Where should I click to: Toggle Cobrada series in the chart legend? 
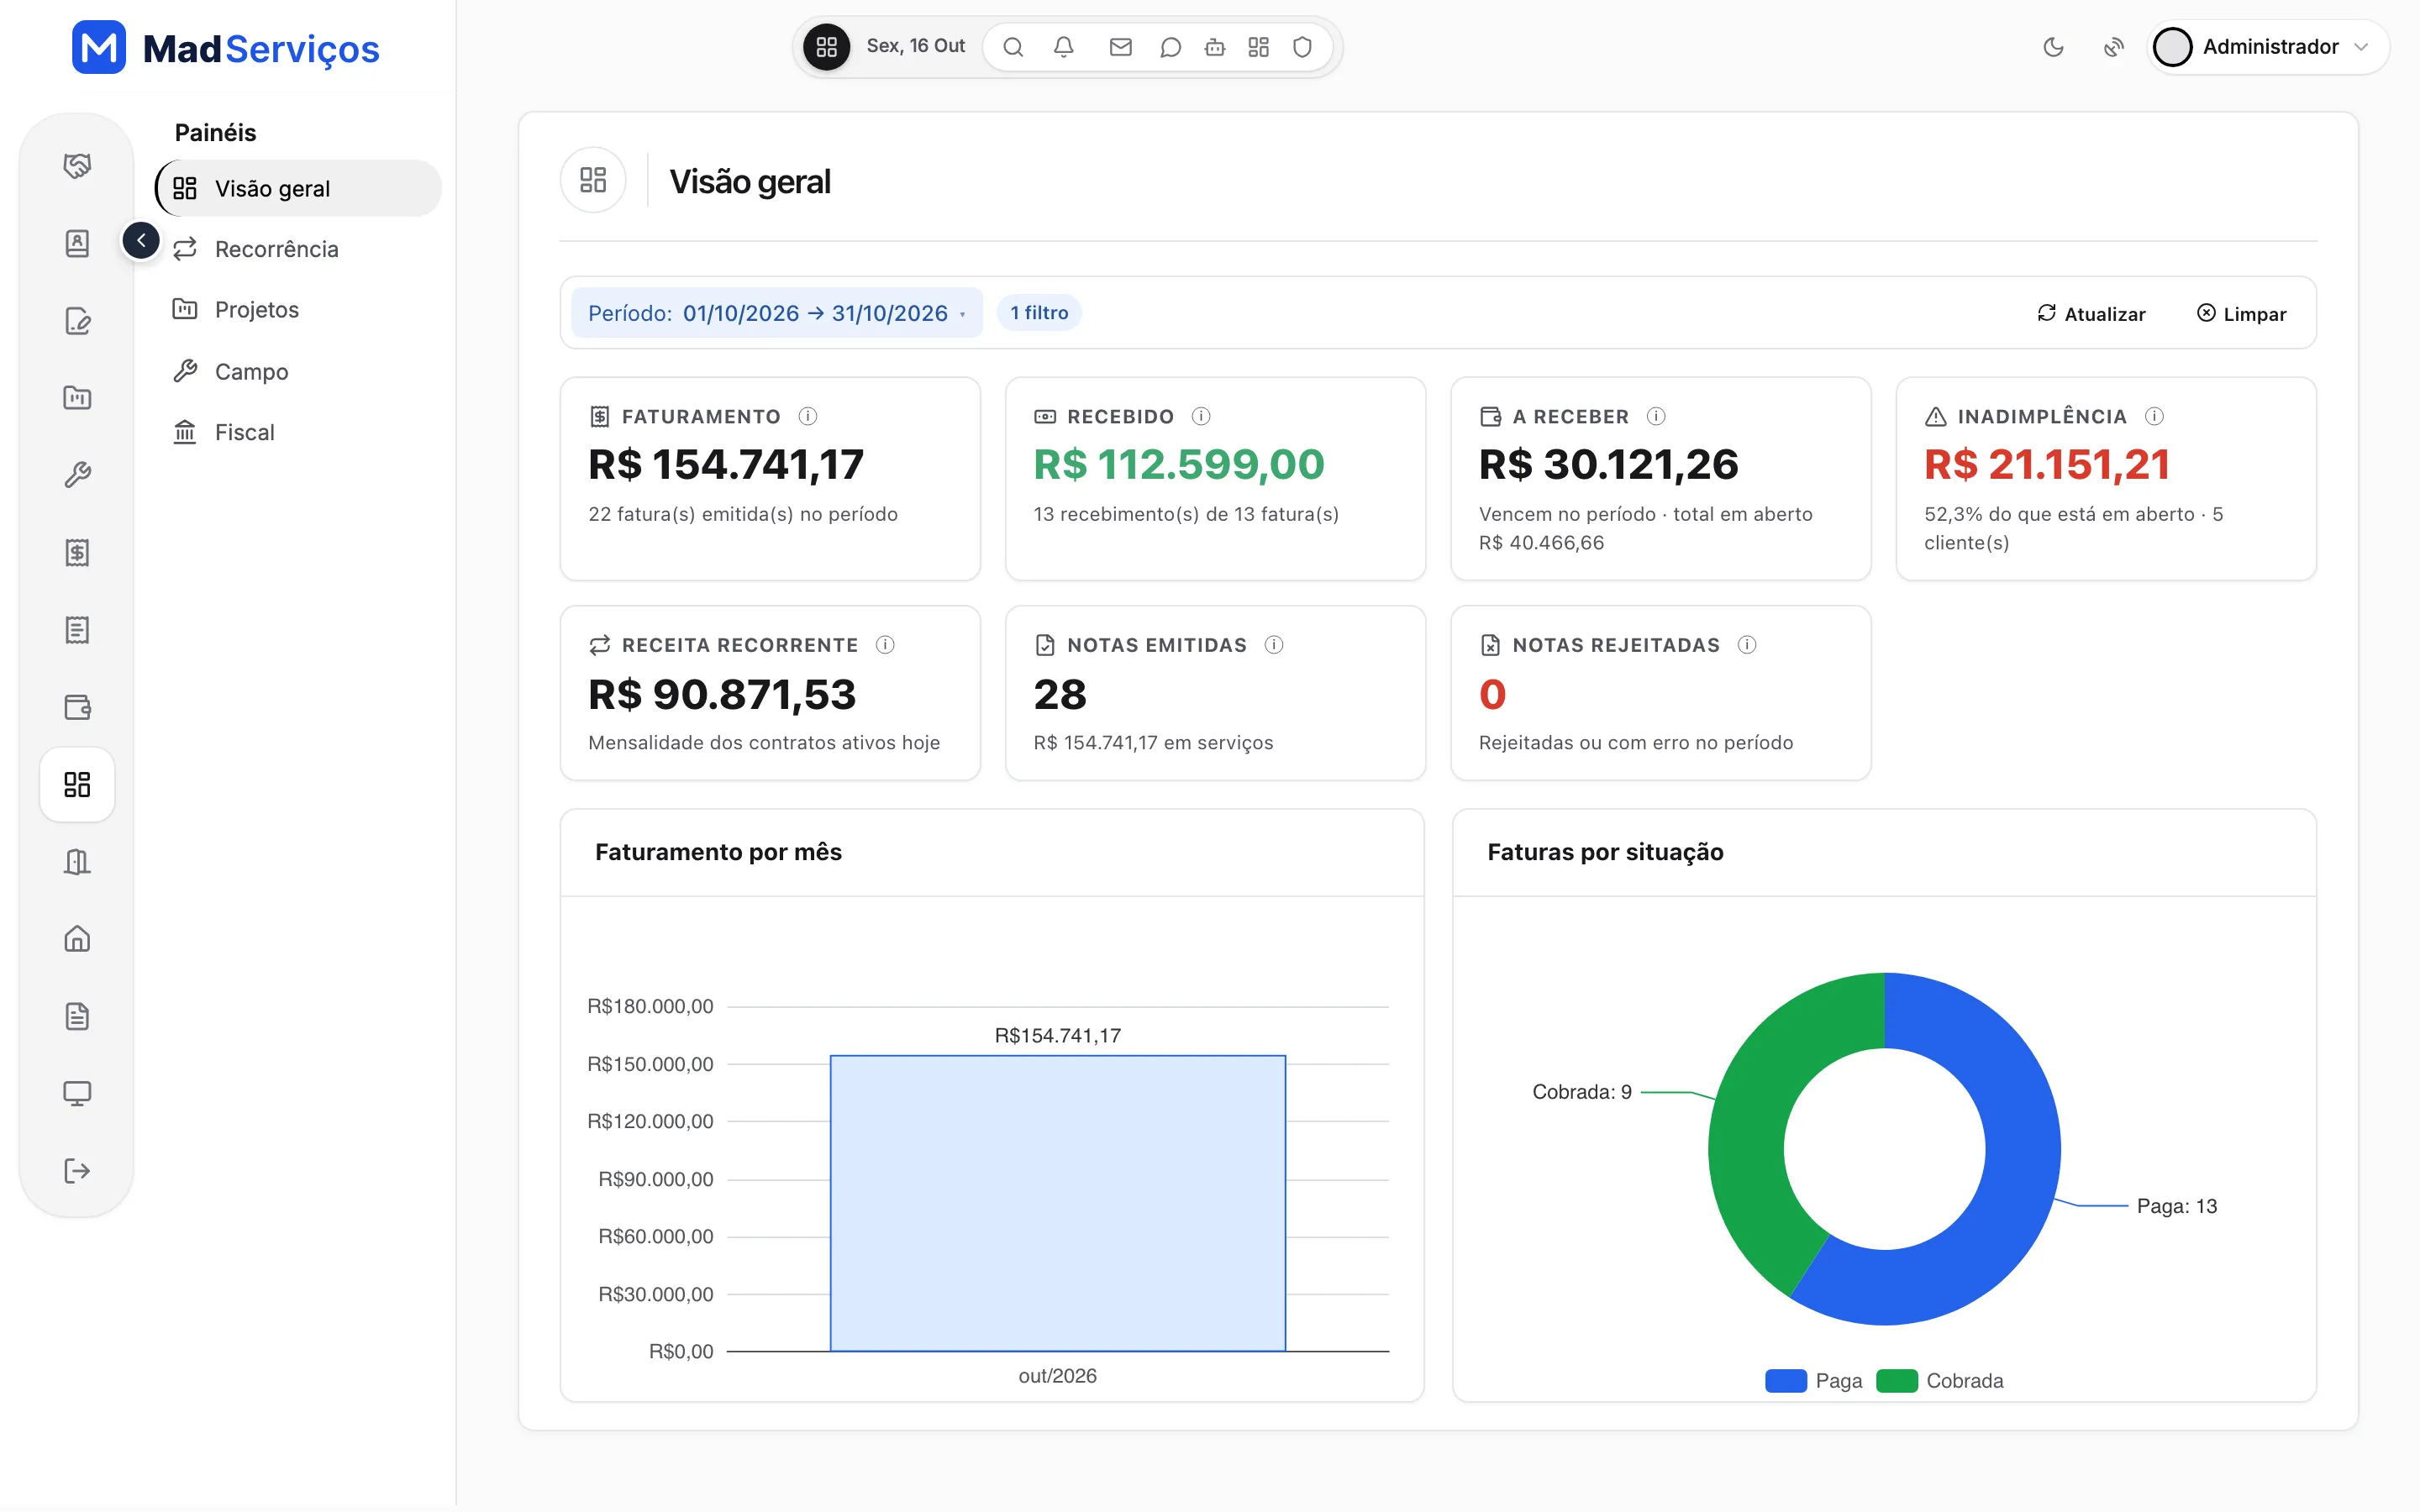click(1940, 1381)
